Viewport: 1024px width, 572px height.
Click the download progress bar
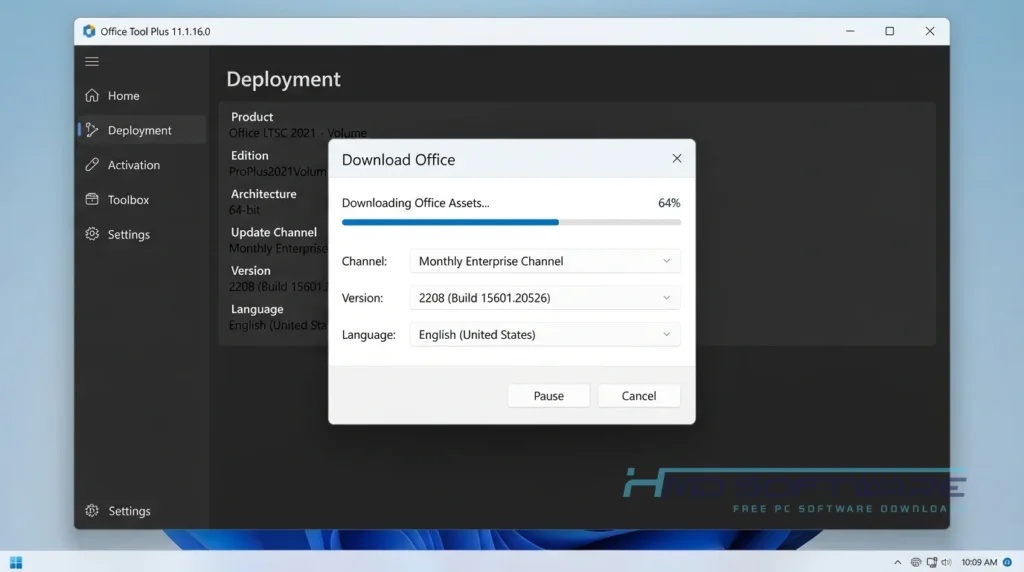tap(511, 222)
